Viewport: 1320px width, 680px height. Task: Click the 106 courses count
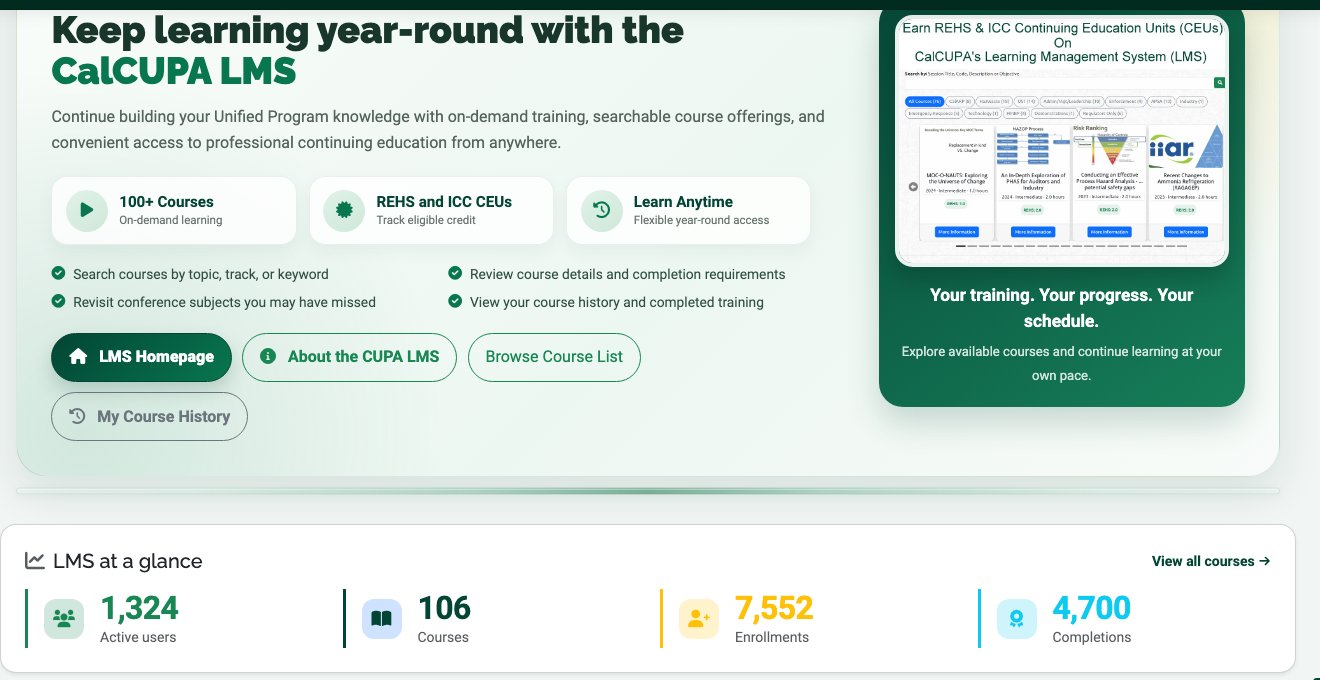click(x=444, y=607)
